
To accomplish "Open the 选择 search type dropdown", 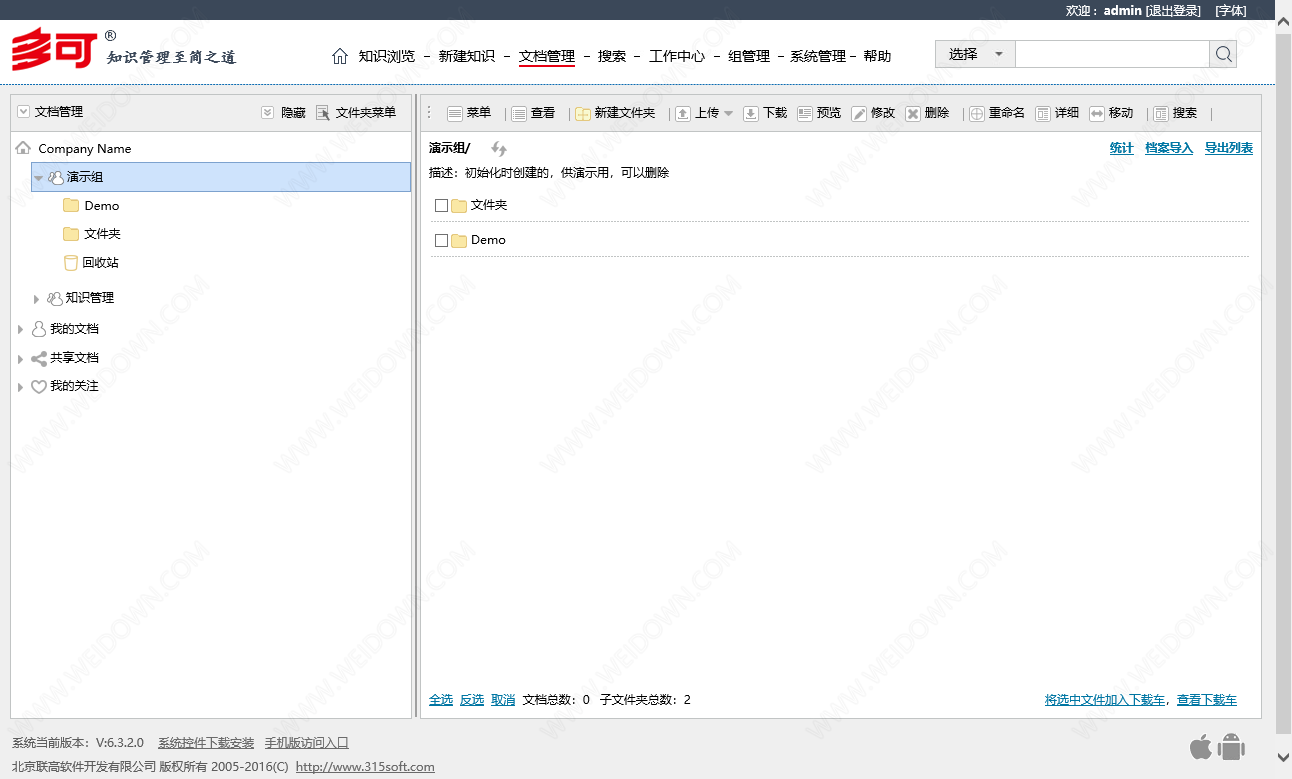I will tap(975, 54).
